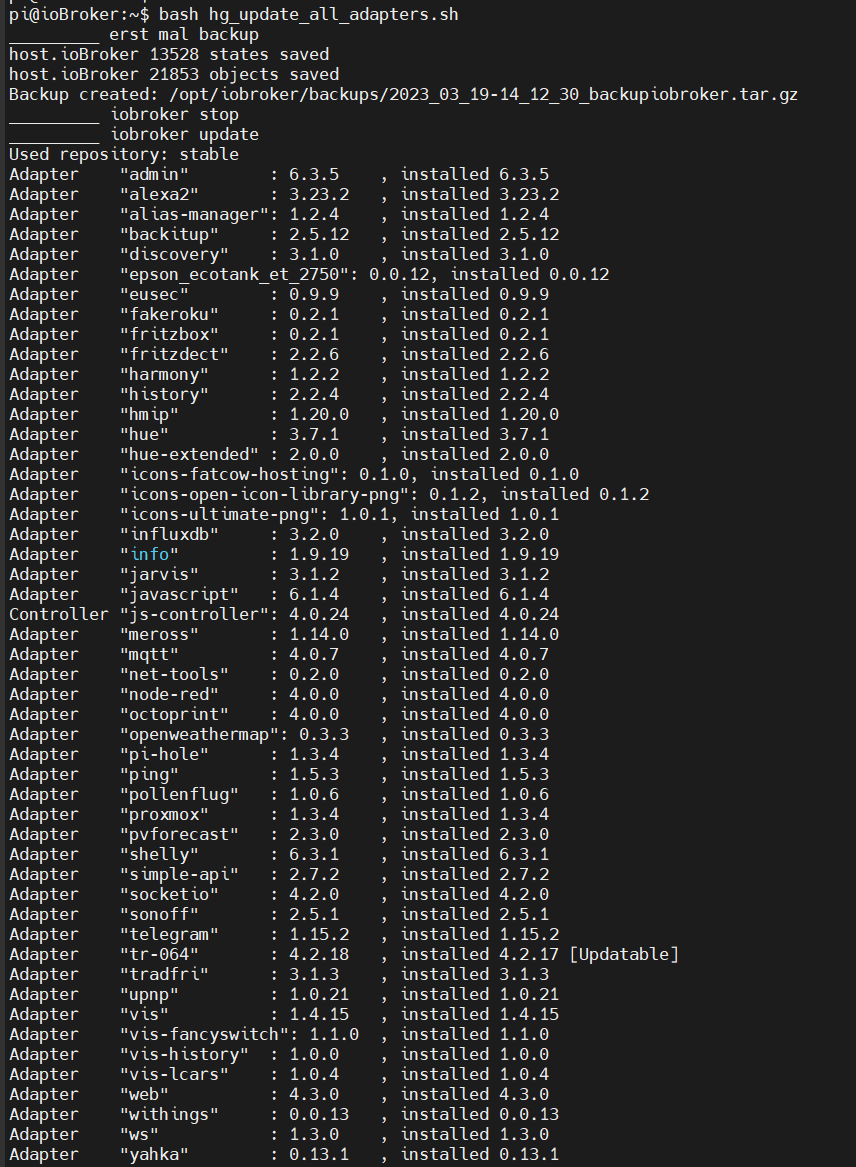Click the "yahka" adapter entry
Image resolution: width=856 pixels, height=1167 pixels.
[x=284, y=1155]
